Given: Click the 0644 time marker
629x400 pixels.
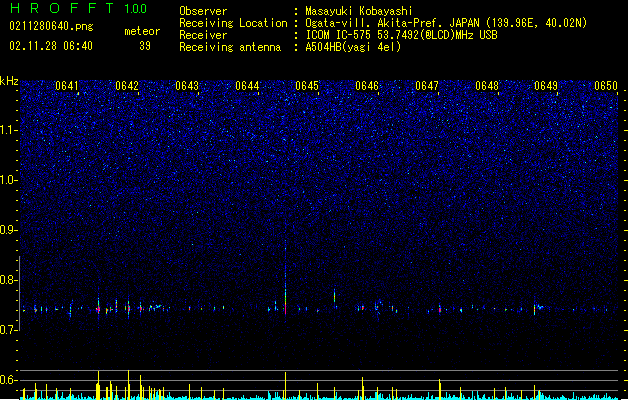Looking at the screenshot, I should (247, 86).
